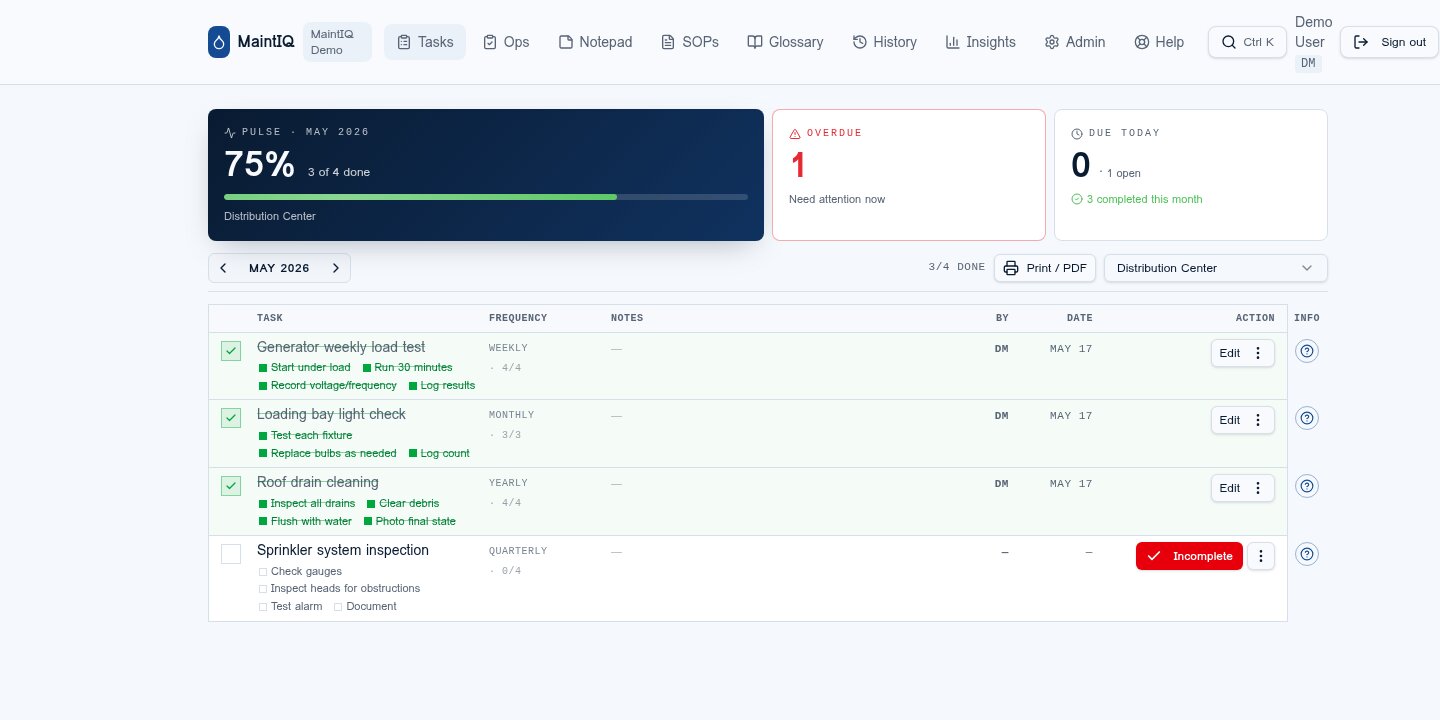Go to previous month with left chevron

click(x=223, y=268)
